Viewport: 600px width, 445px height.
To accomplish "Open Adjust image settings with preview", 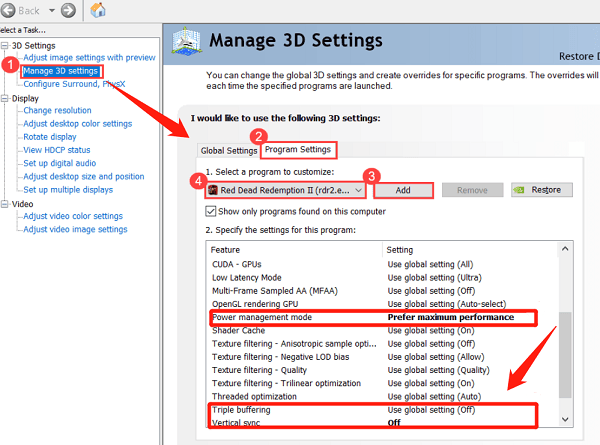I will (x=89, y=57).
